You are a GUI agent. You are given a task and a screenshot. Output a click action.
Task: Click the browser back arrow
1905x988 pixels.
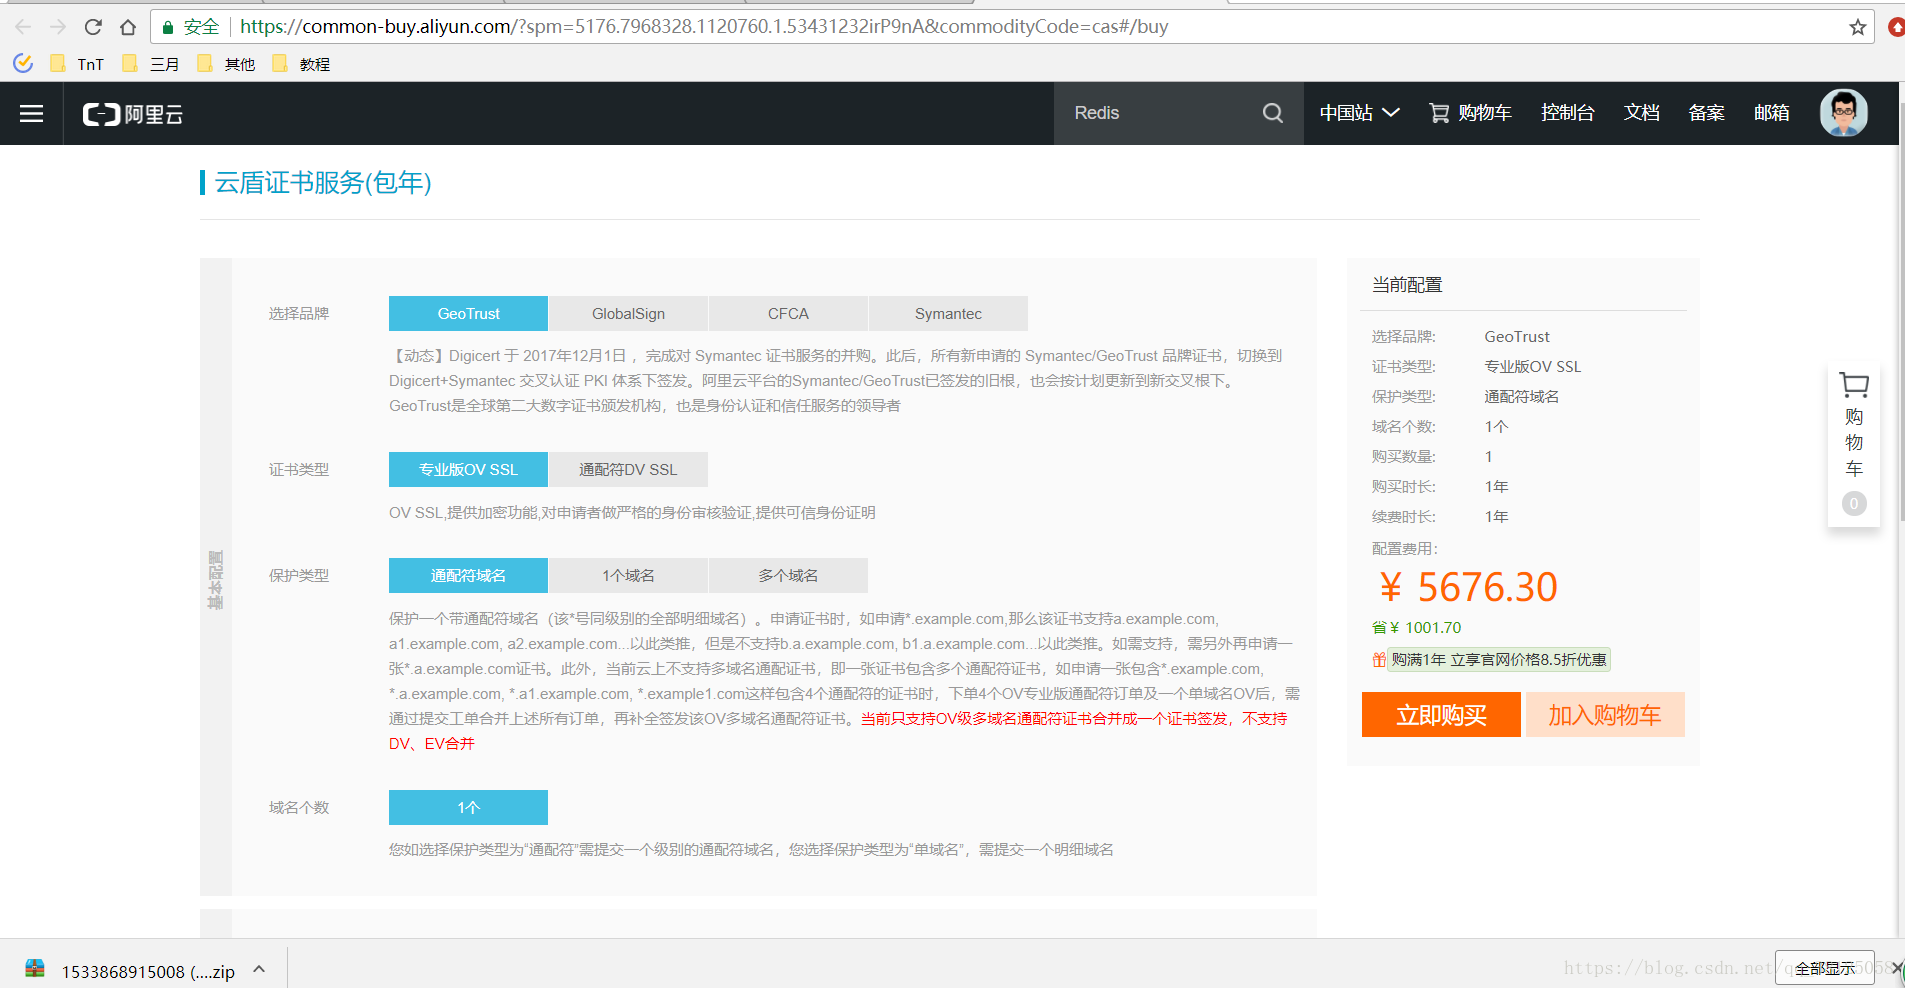[x=23, y=27]
